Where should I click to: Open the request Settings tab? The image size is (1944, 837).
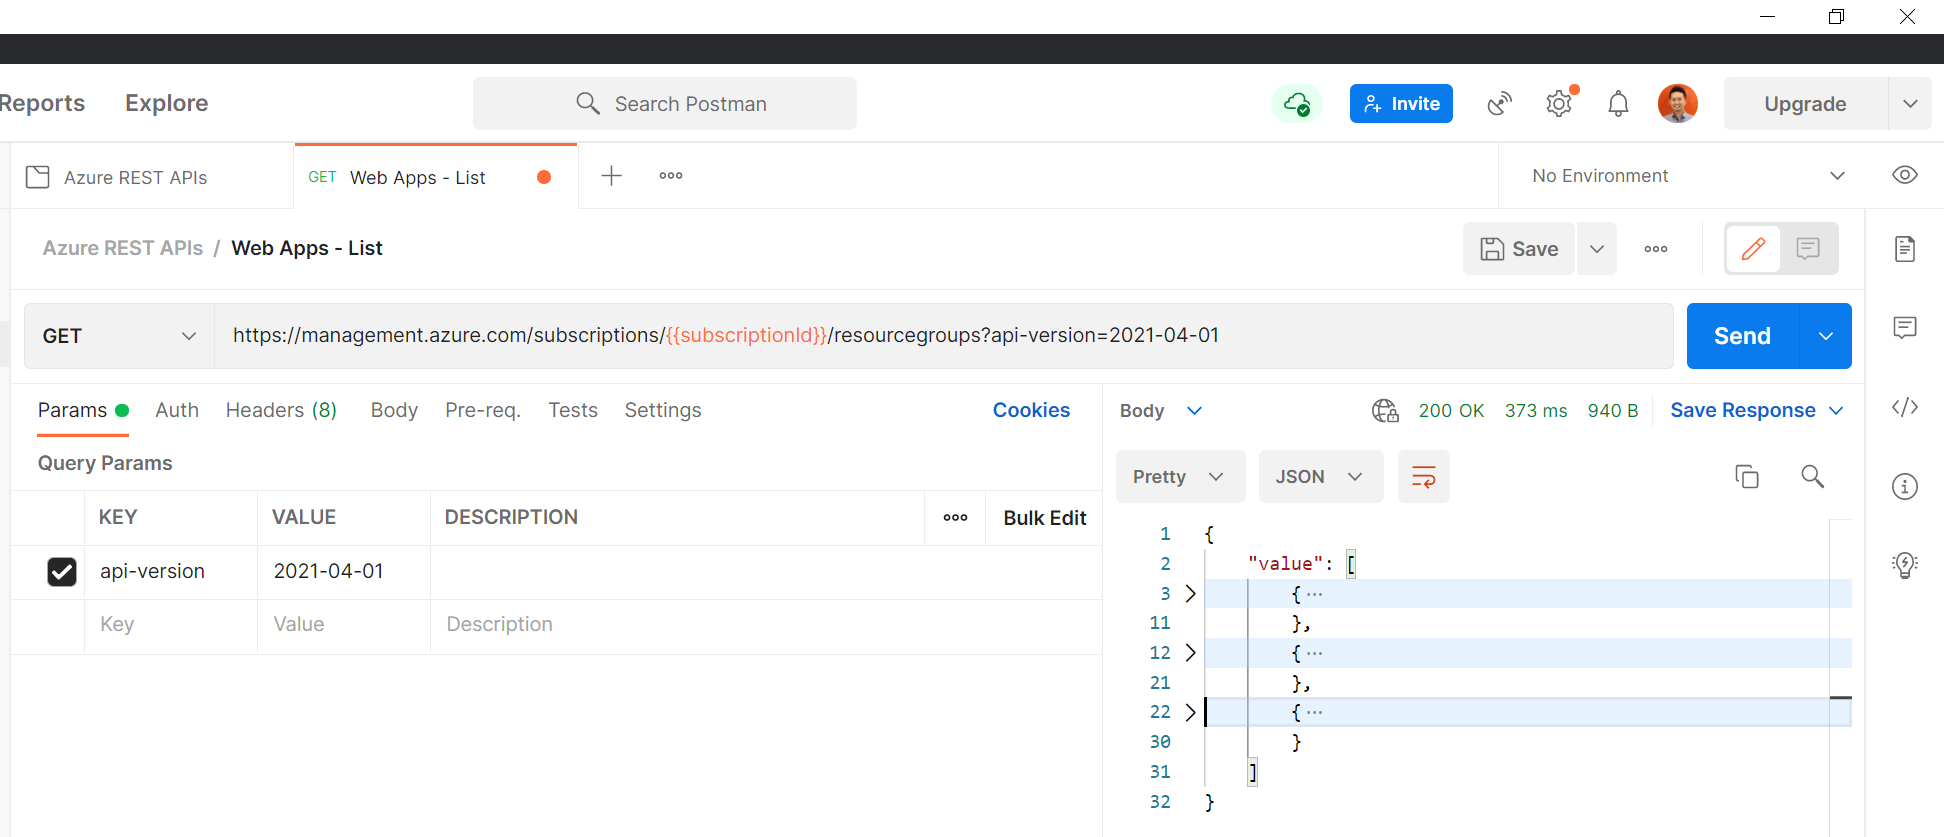coord(663,410)
